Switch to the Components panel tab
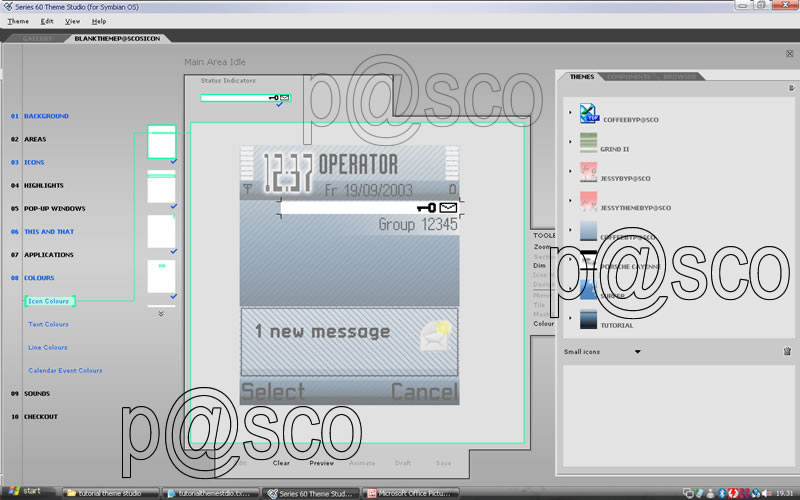Image resolution: width=800 pixels, height=500 pixels. pos(629,77)
